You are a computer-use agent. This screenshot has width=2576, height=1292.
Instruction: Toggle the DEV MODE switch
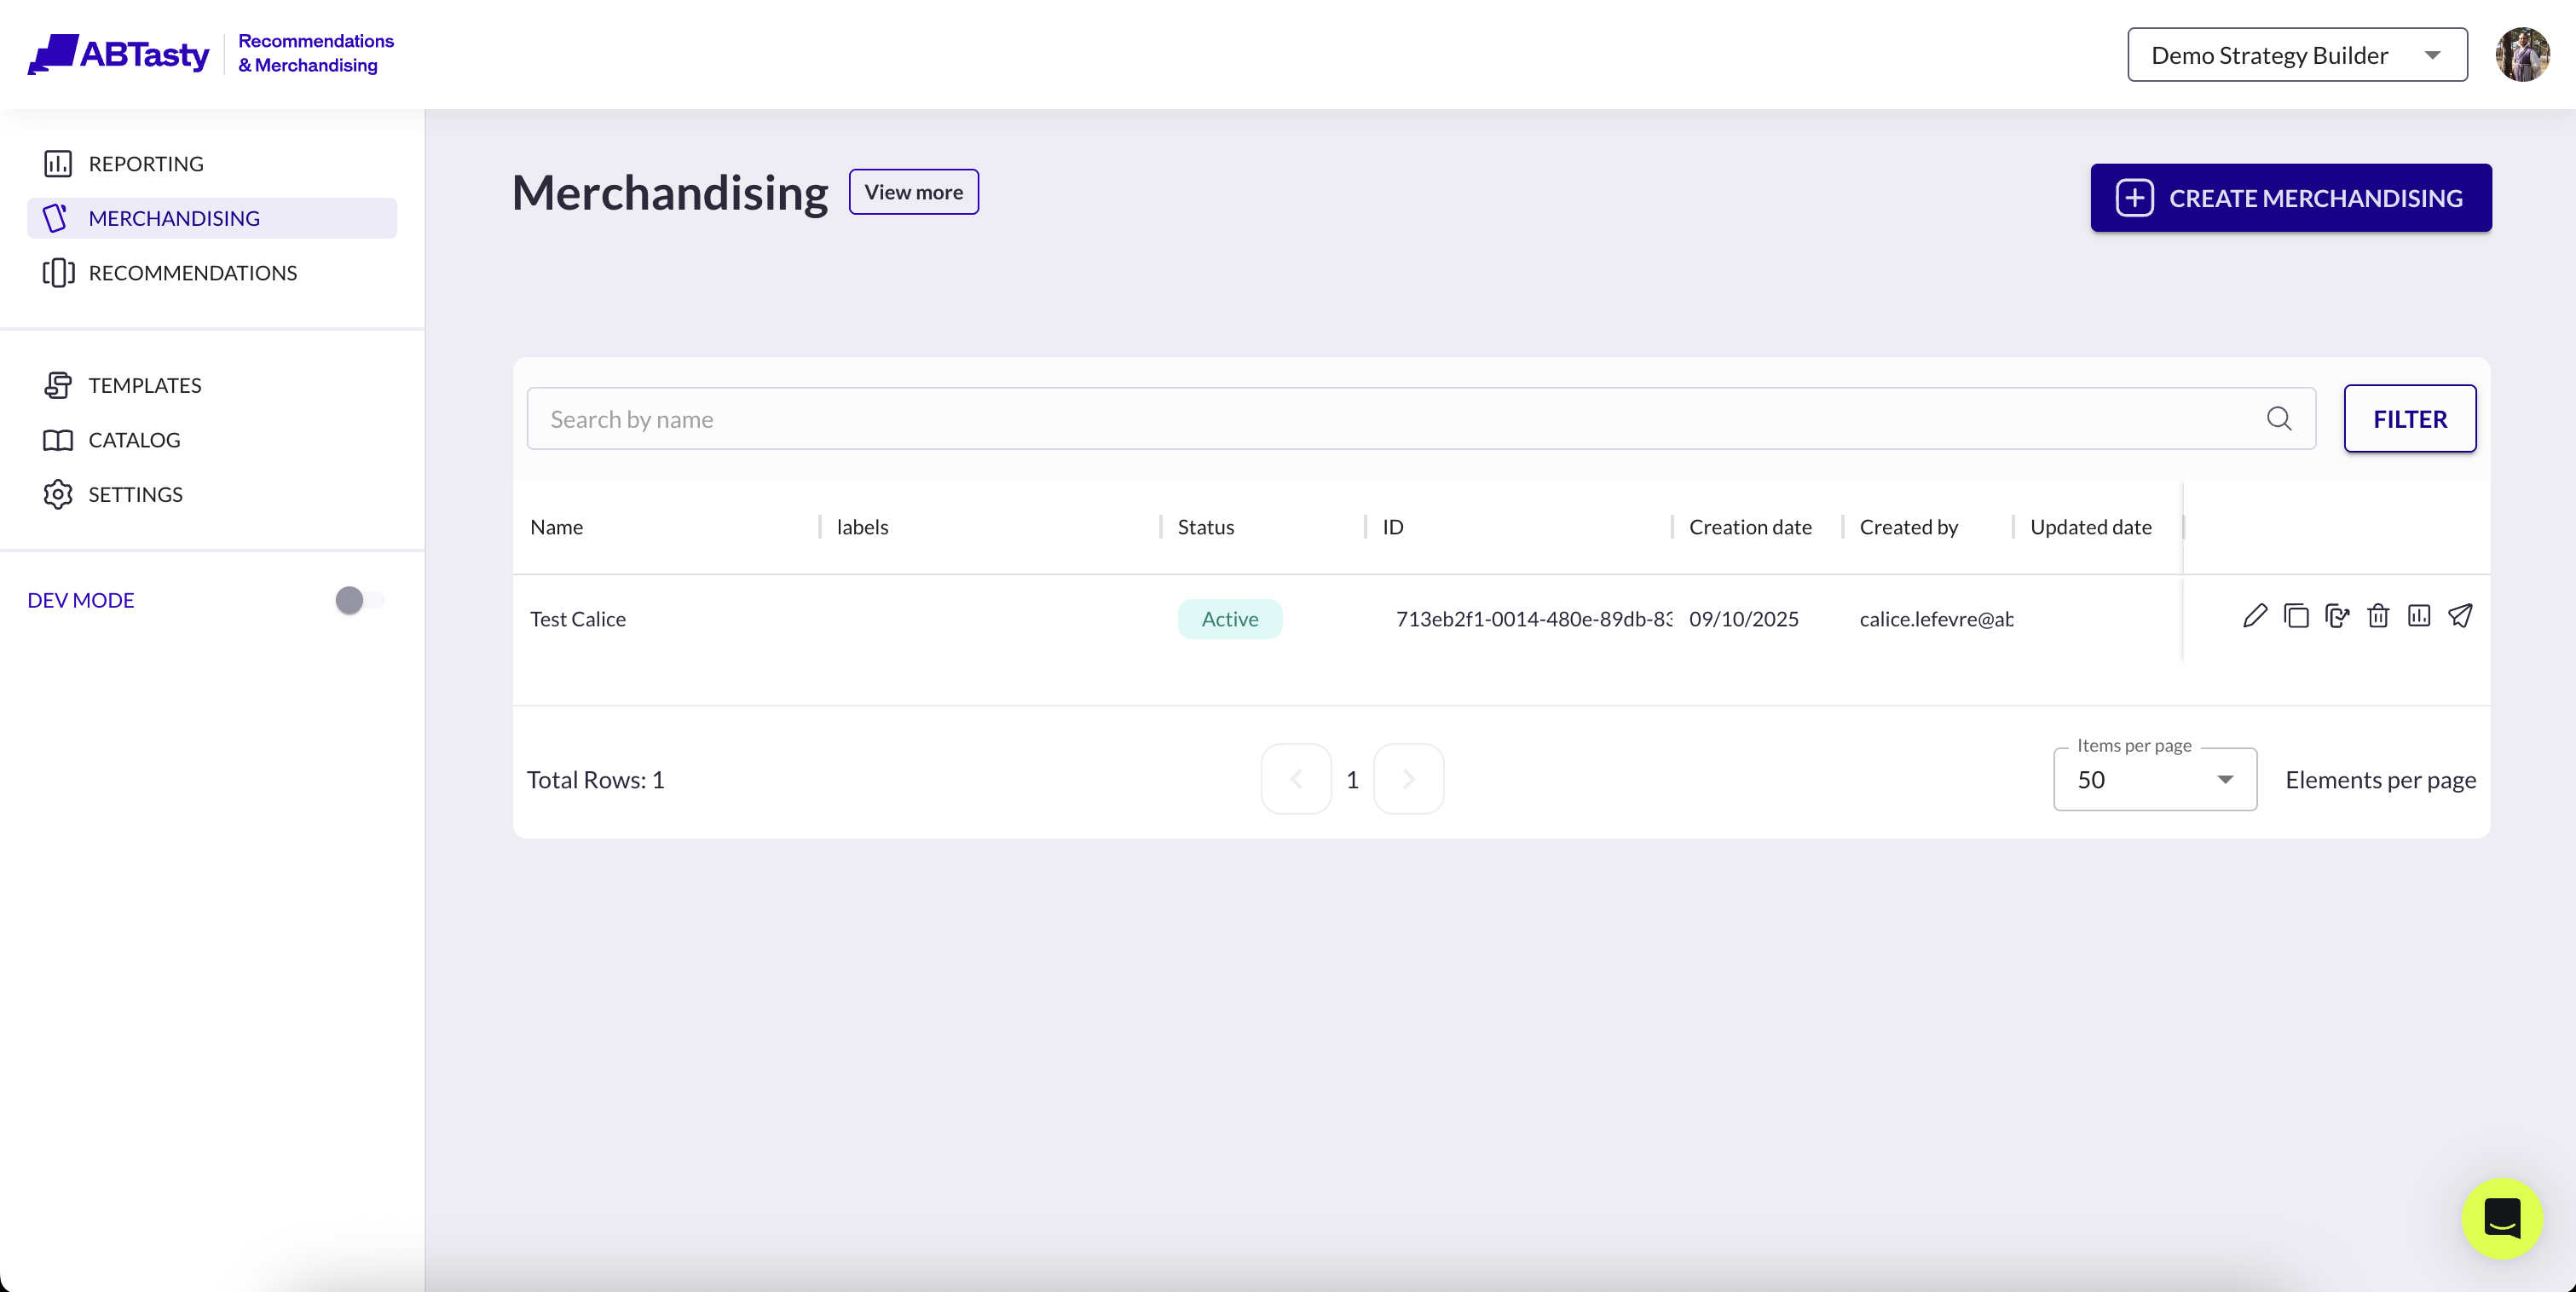(359, 600)
